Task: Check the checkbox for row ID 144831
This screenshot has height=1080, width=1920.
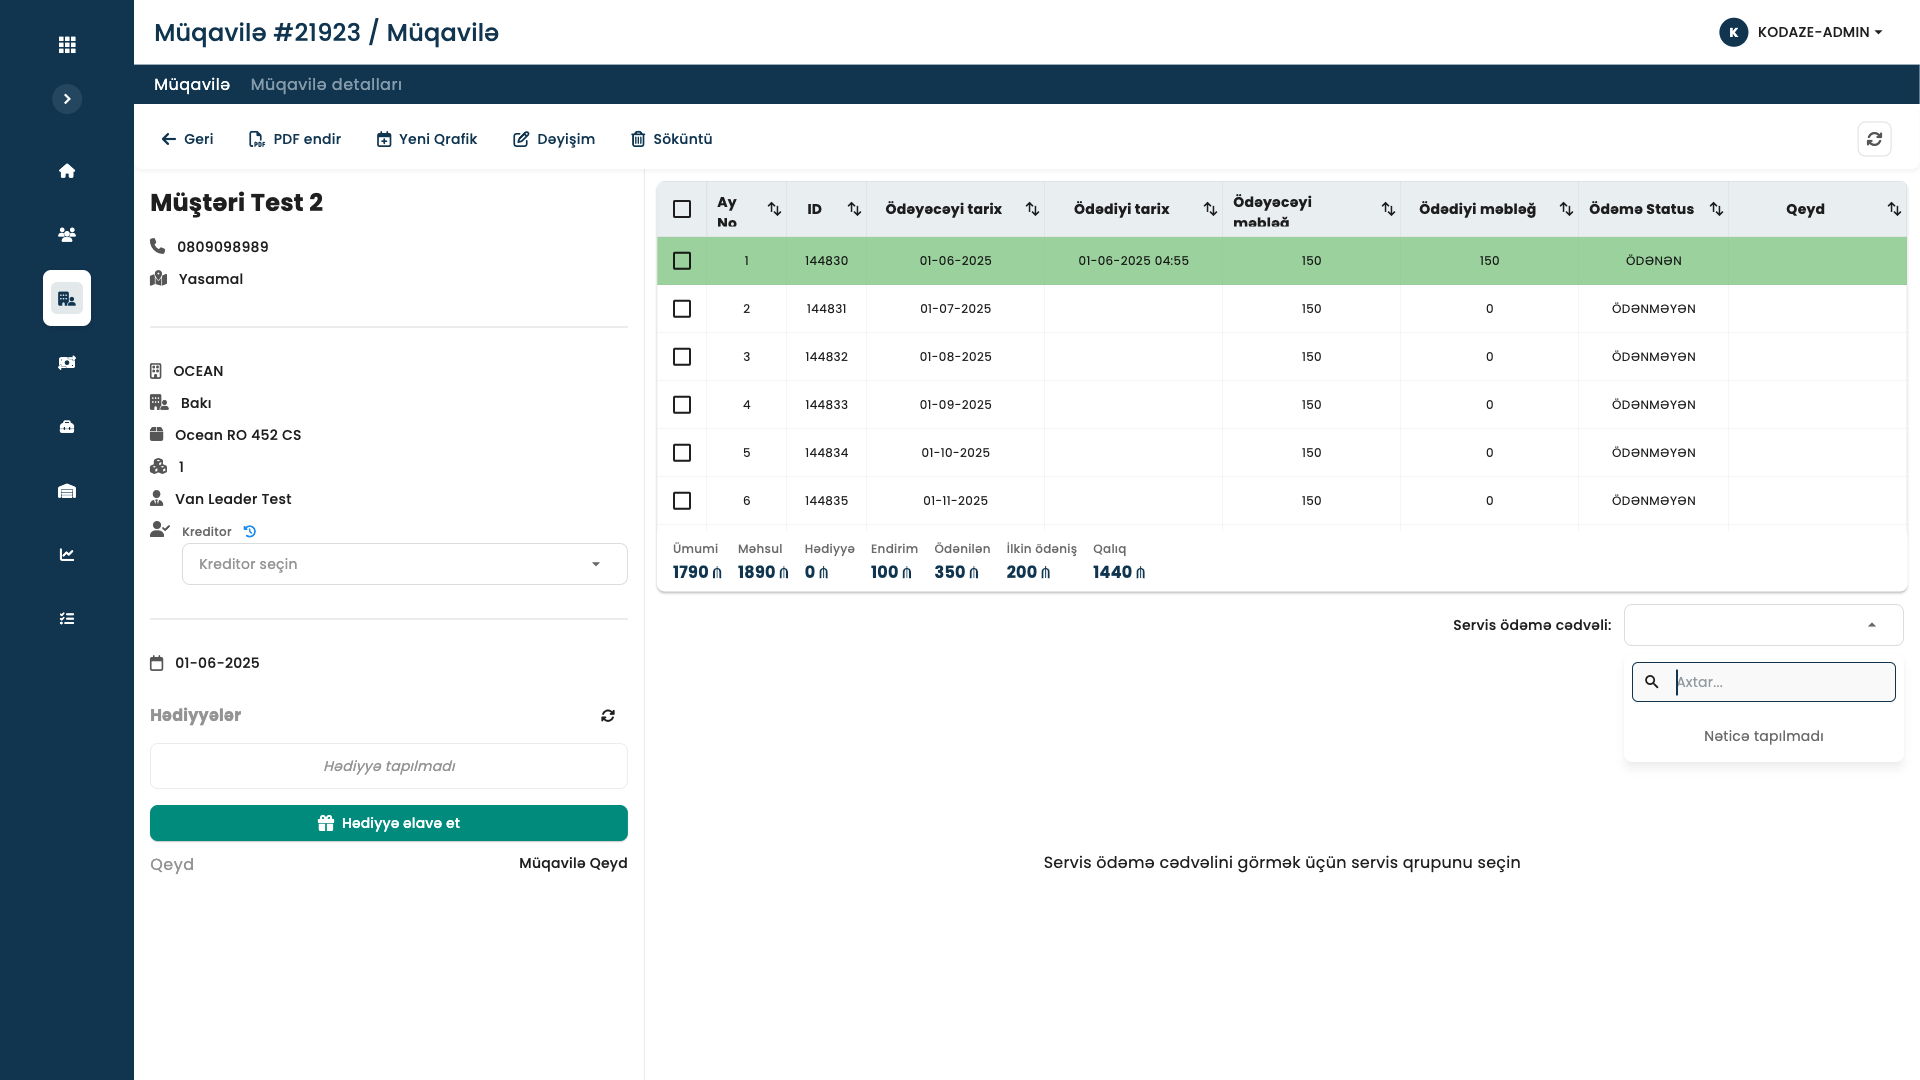Action: point(682,309)
